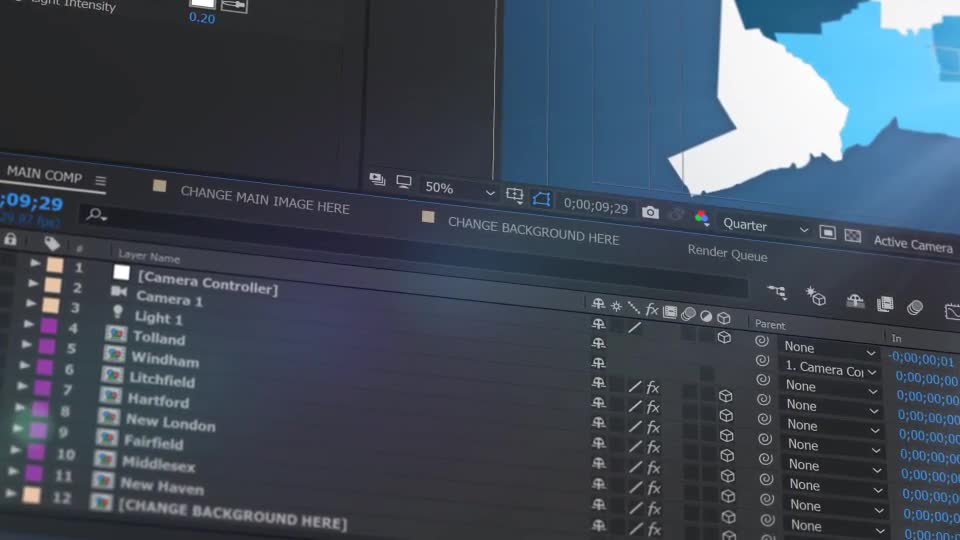Toggle the transparency grid in viewer
This screenshot has height=540, width=960.
[852, 236]
